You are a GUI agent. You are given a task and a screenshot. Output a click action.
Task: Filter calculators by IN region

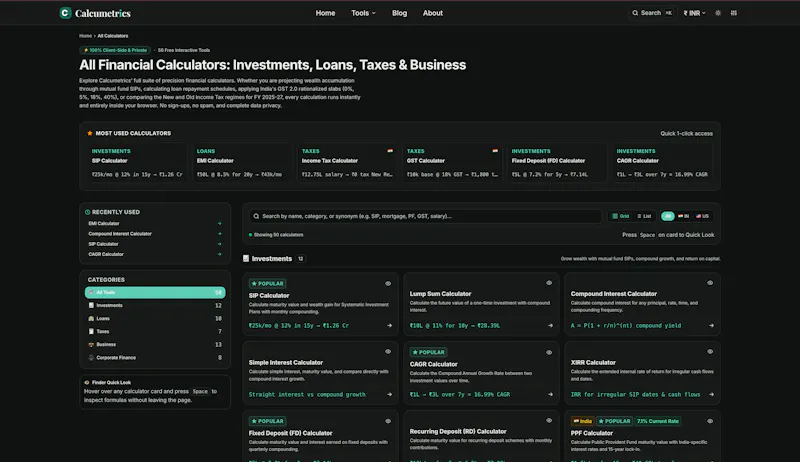click(x=683, y=216)
